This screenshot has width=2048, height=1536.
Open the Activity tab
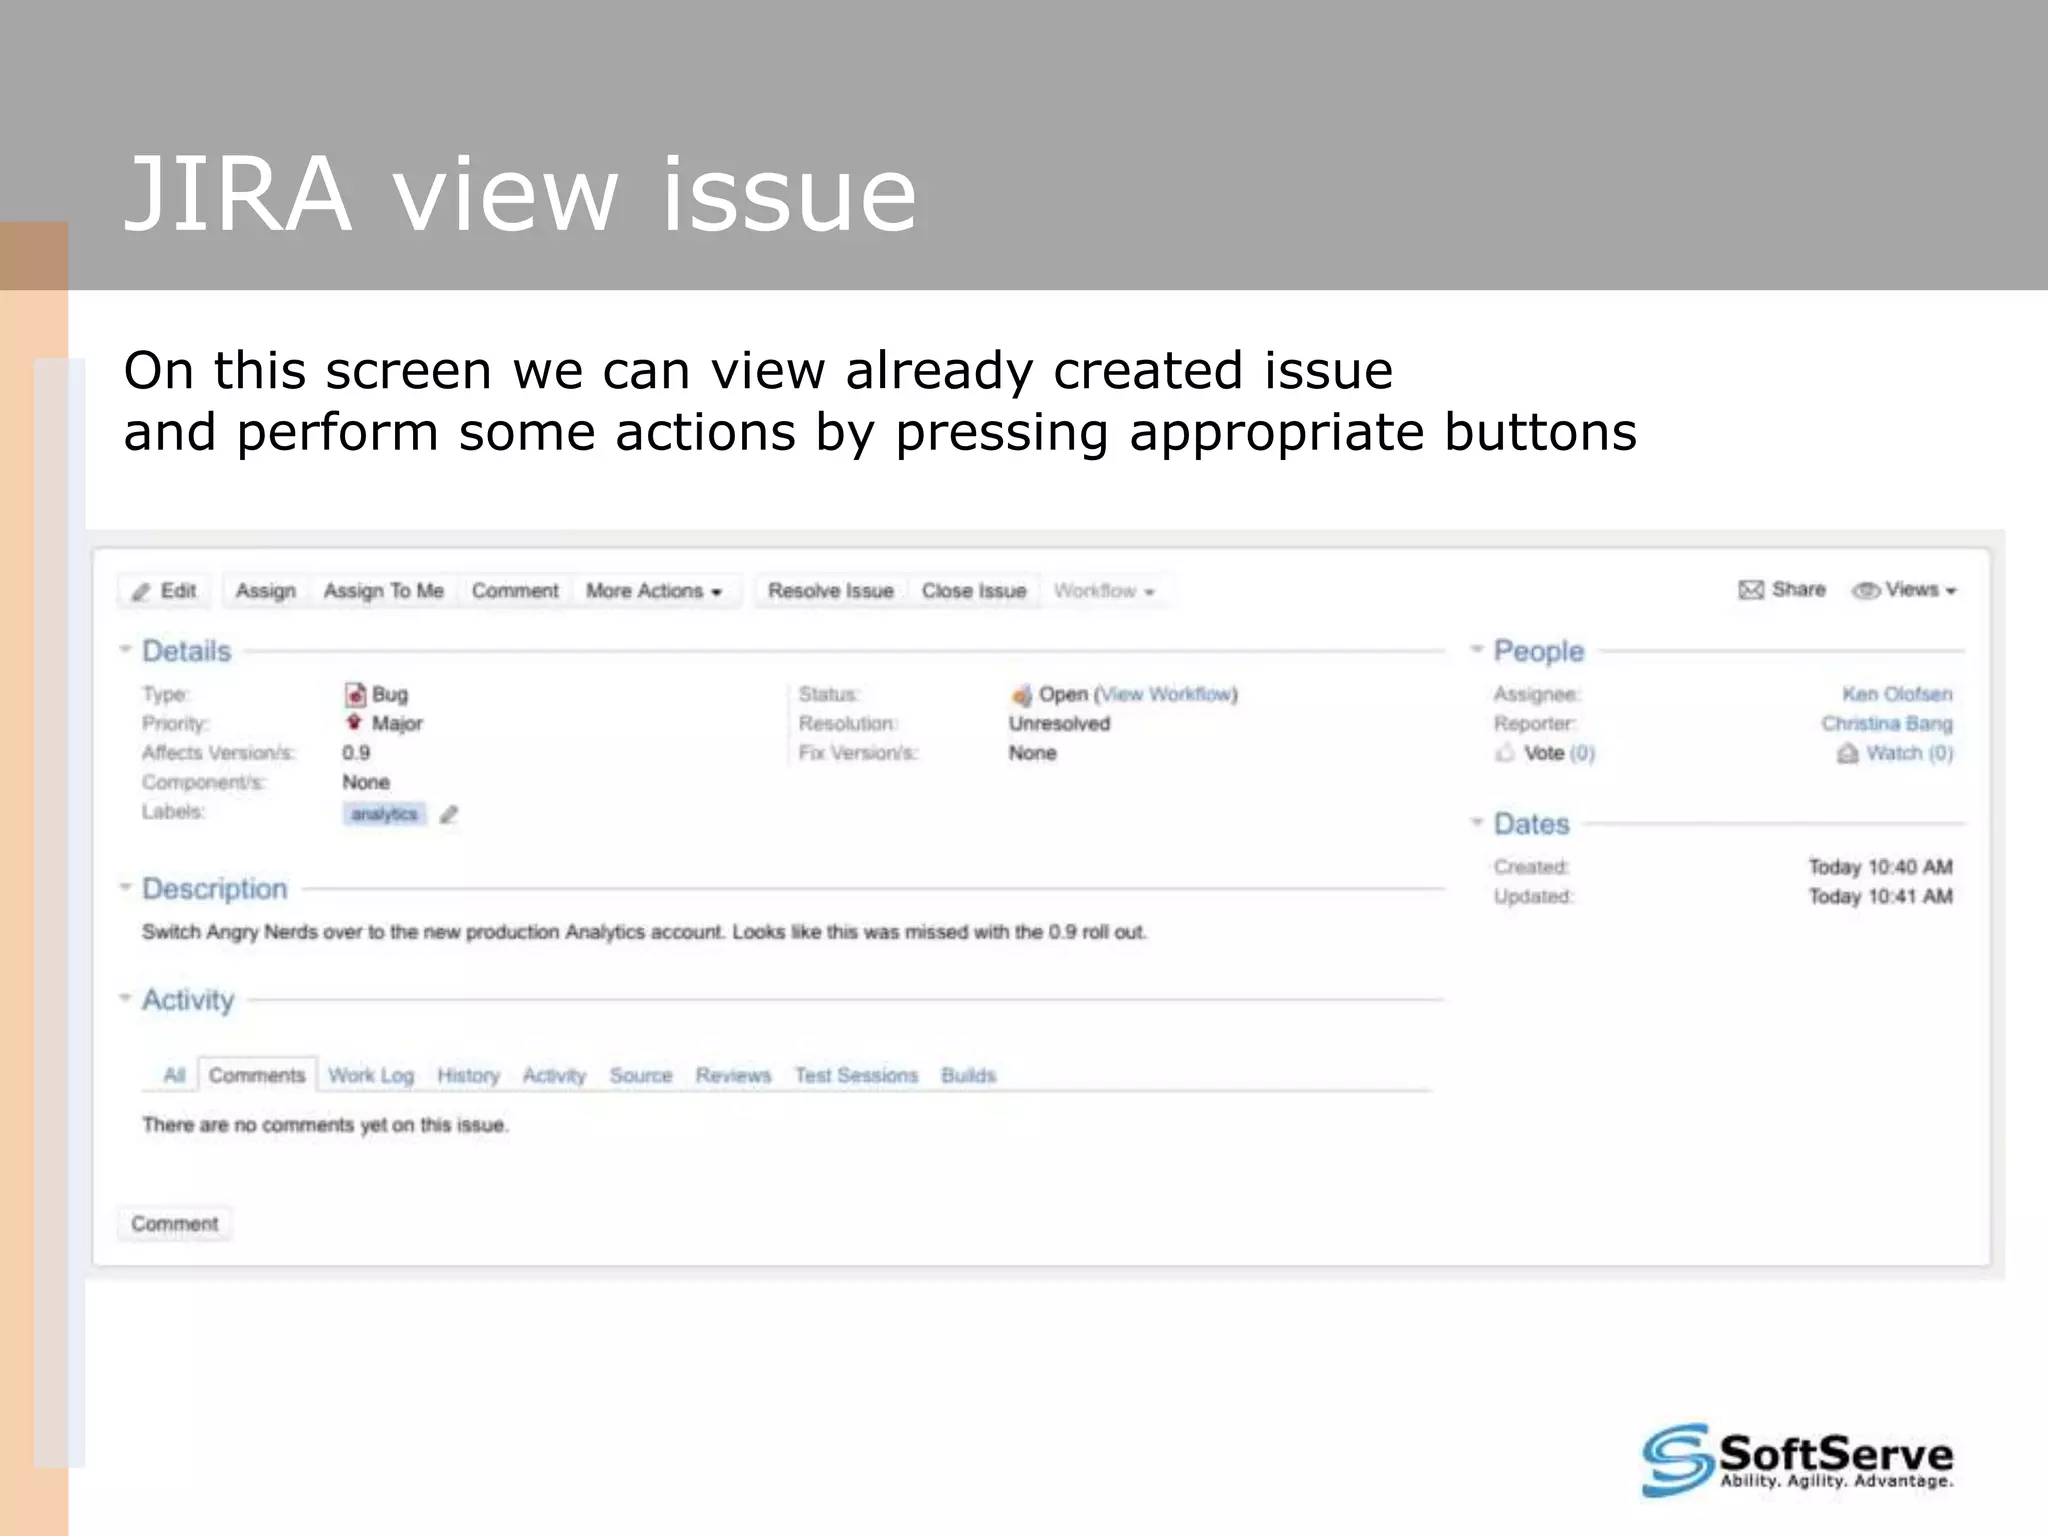click(554, 1075)
